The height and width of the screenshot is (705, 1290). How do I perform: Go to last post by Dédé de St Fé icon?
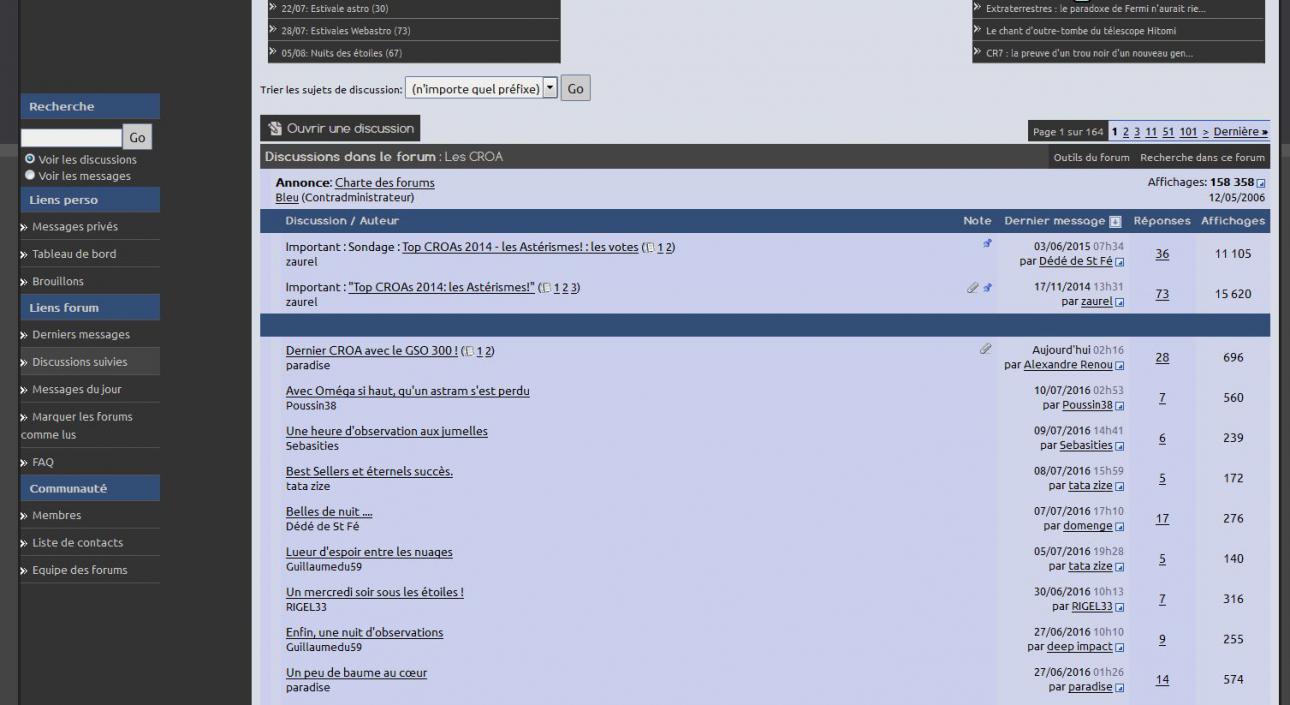(1120, 262)
